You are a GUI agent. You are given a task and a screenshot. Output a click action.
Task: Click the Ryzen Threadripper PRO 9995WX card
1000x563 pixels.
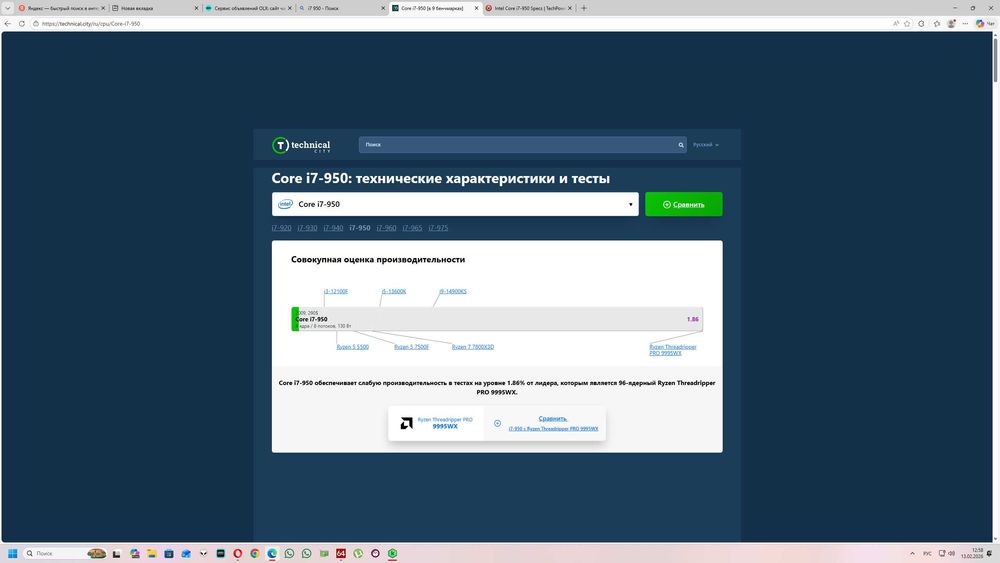pos(436,423)
